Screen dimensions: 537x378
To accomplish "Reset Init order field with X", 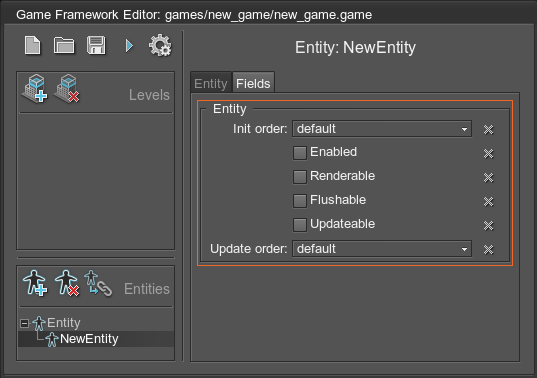I will coord(488,129).
